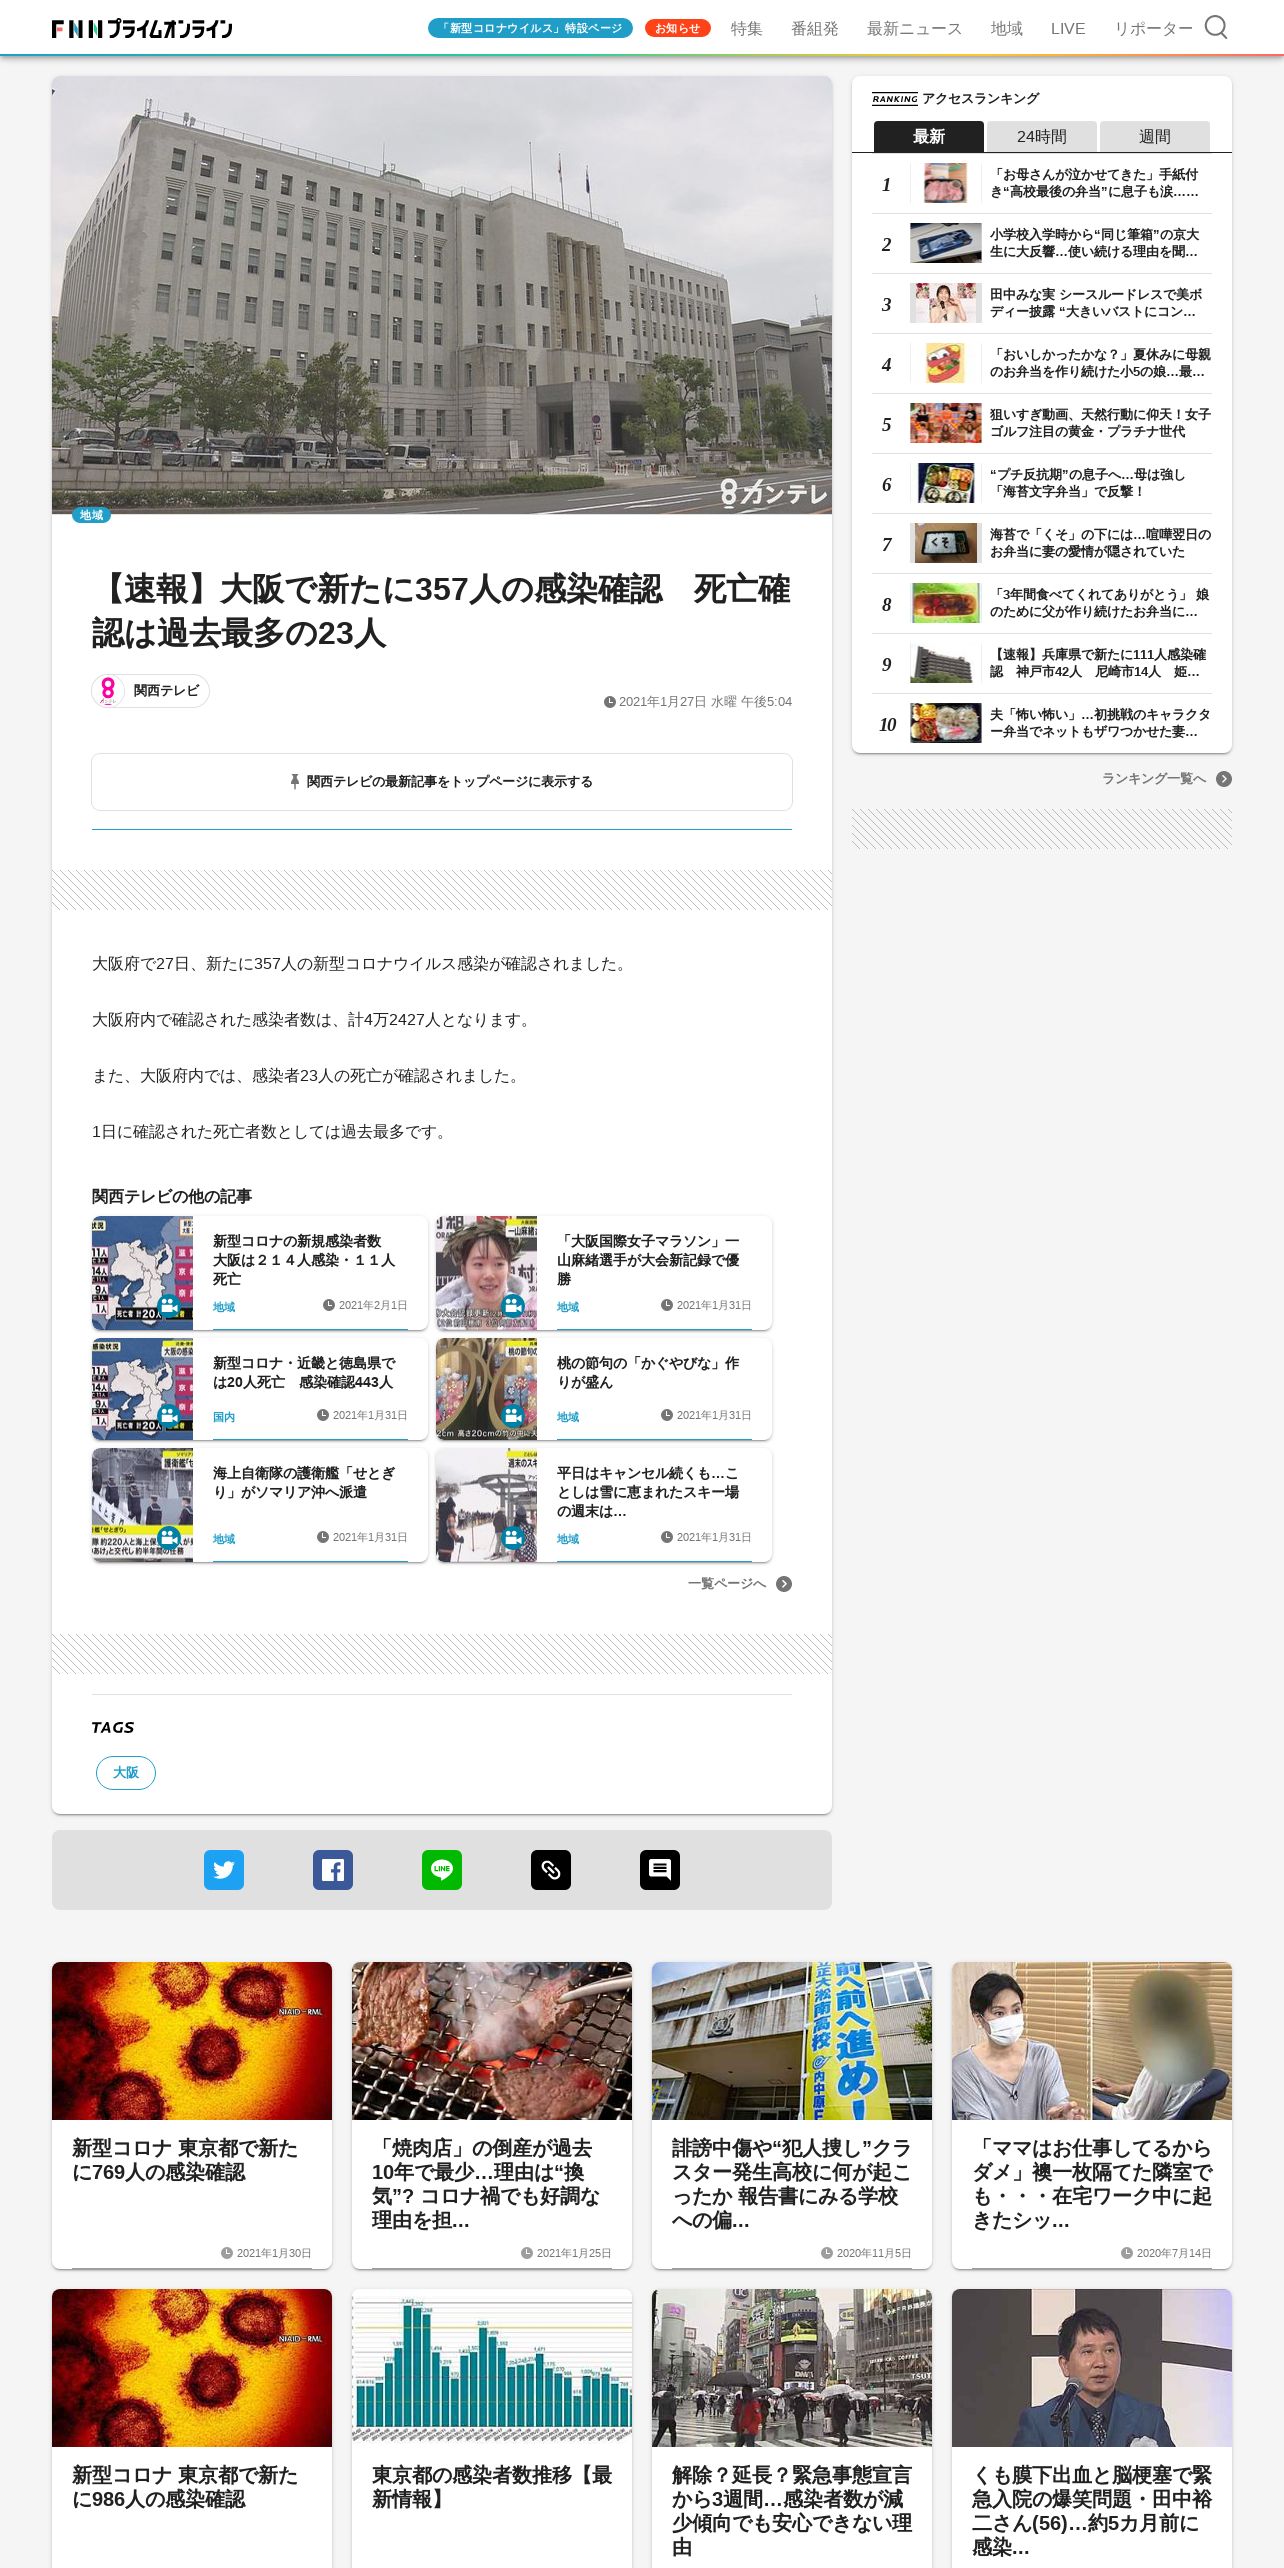Open 東京都の感染者数推移 chart card
This screenshot has width=1284, height=2568.
[492, 2428]
